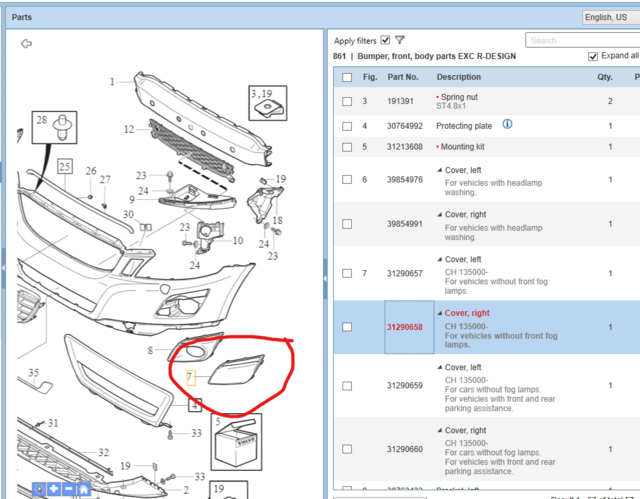Uncheck the Expand all checkbox
The height and width of the screenshot is (499, 640).
click(594, 57)
